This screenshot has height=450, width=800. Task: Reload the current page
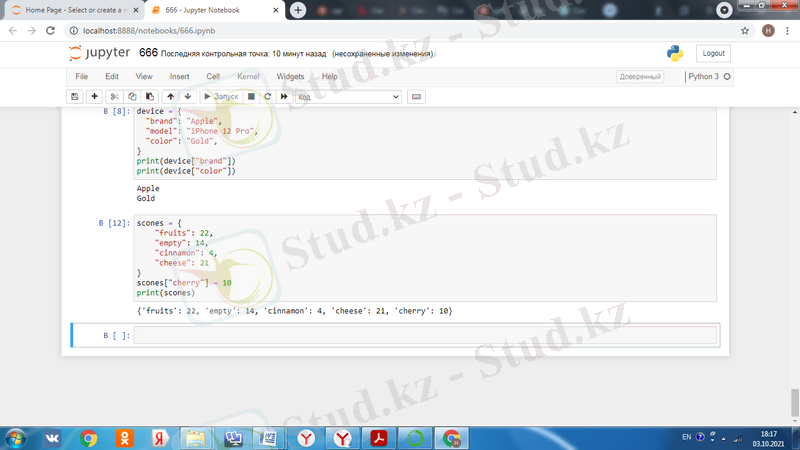[50, 31]
